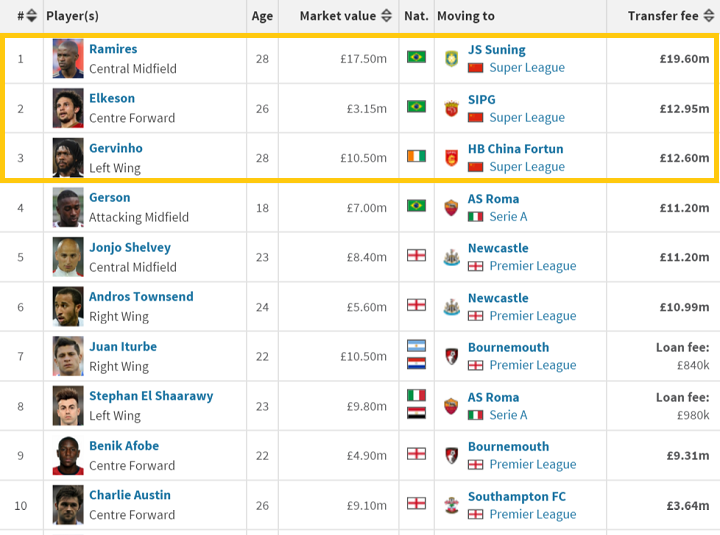Viewport: 720px width, 535px height.
Task: Click the JS Suning club crest icon
Action: (x=451, y=58)
